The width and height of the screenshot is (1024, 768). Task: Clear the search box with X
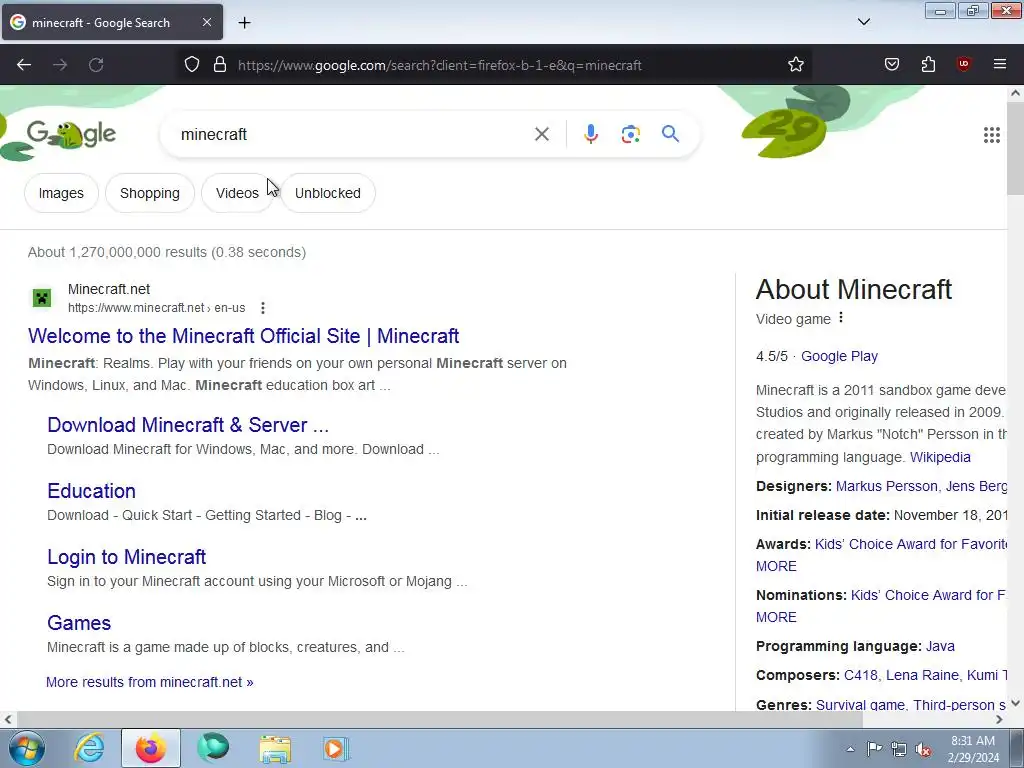pos(541,134)
